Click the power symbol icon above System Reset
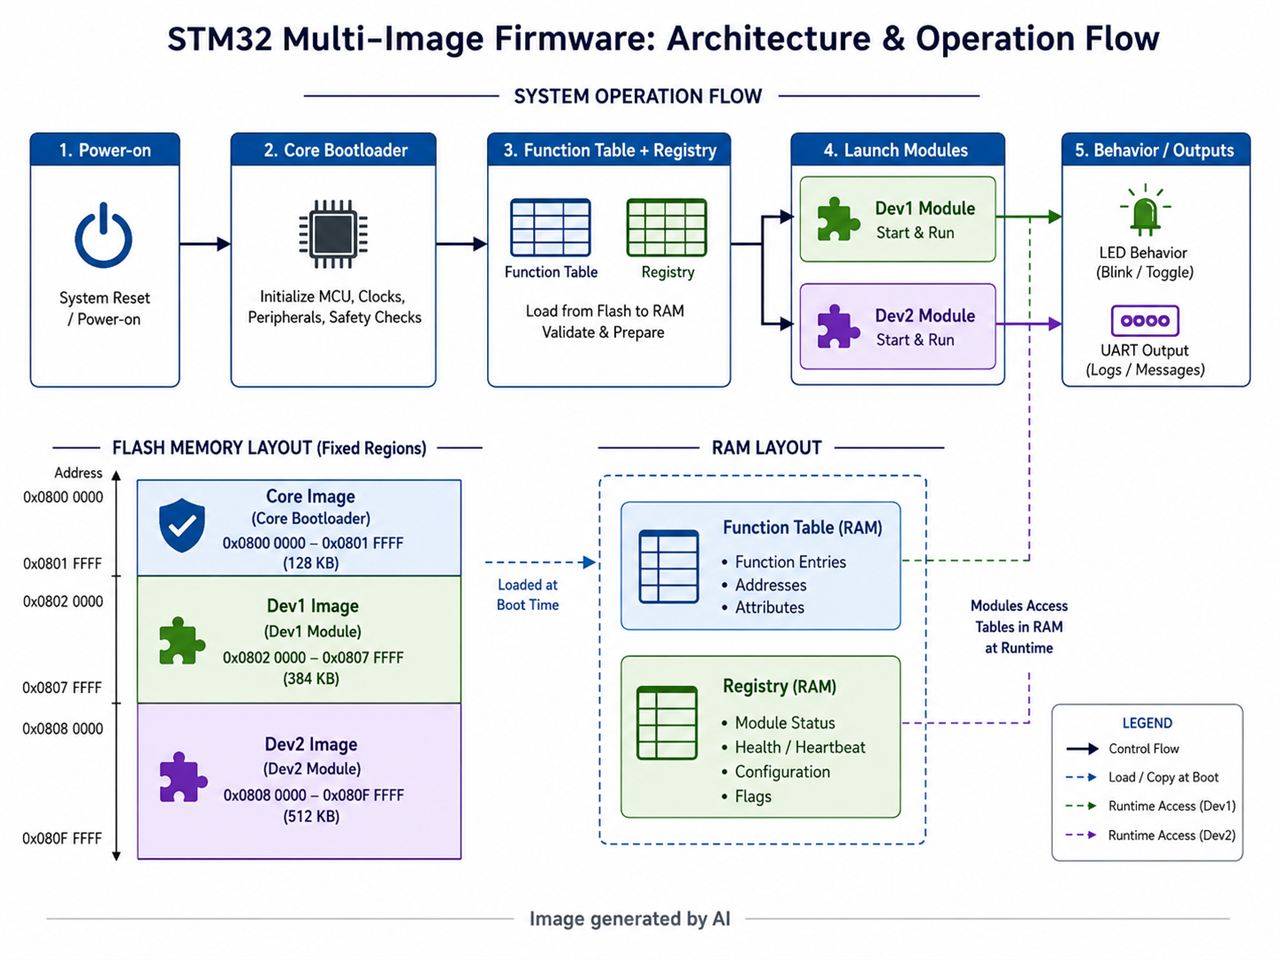The height and width of the screenshot is (960, 1280). [x=104, y=236]
